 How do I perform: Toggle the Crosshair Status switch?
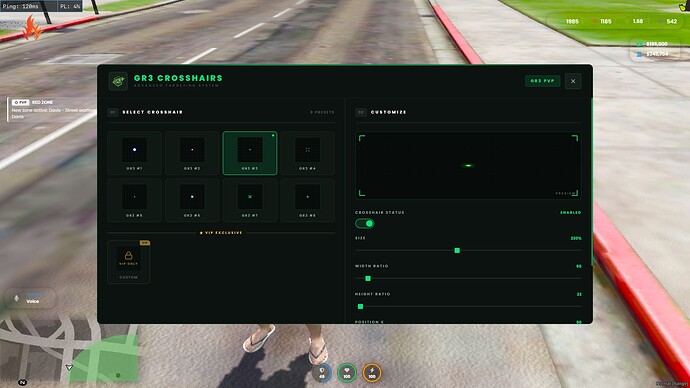[x=364, y=223]
